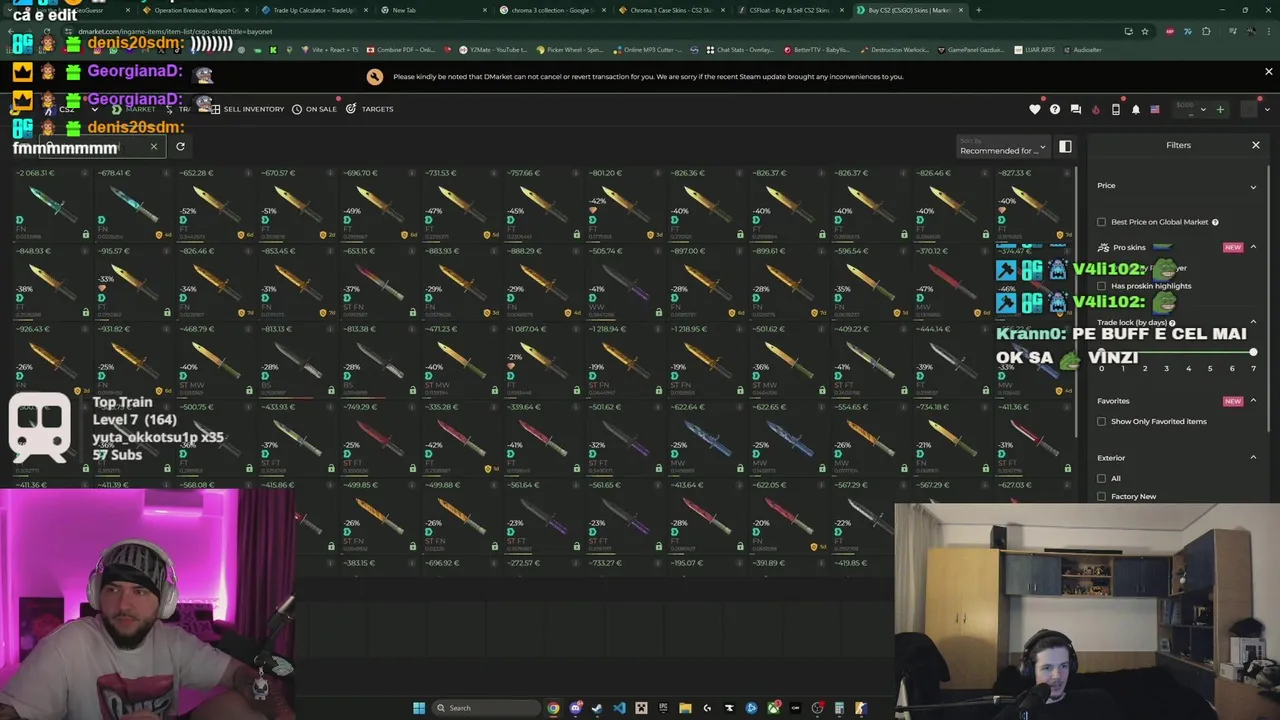This screenshot has width=1280, height=720.
Task: Open the Xbox app on taskbar
Action: (773, 708)
